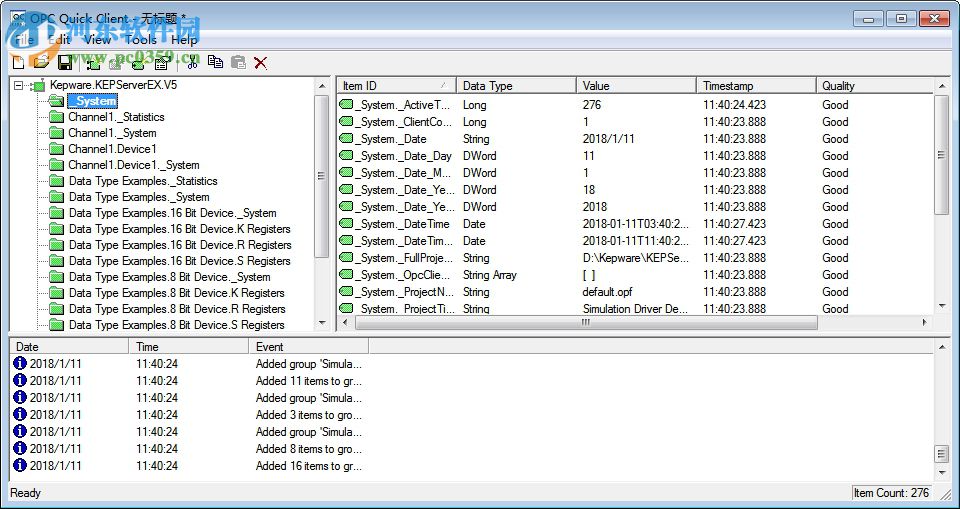This screenshot has width=960, height=509.
Task: Click the New Server Connection toolbar icon
Action: coord(94,62)
